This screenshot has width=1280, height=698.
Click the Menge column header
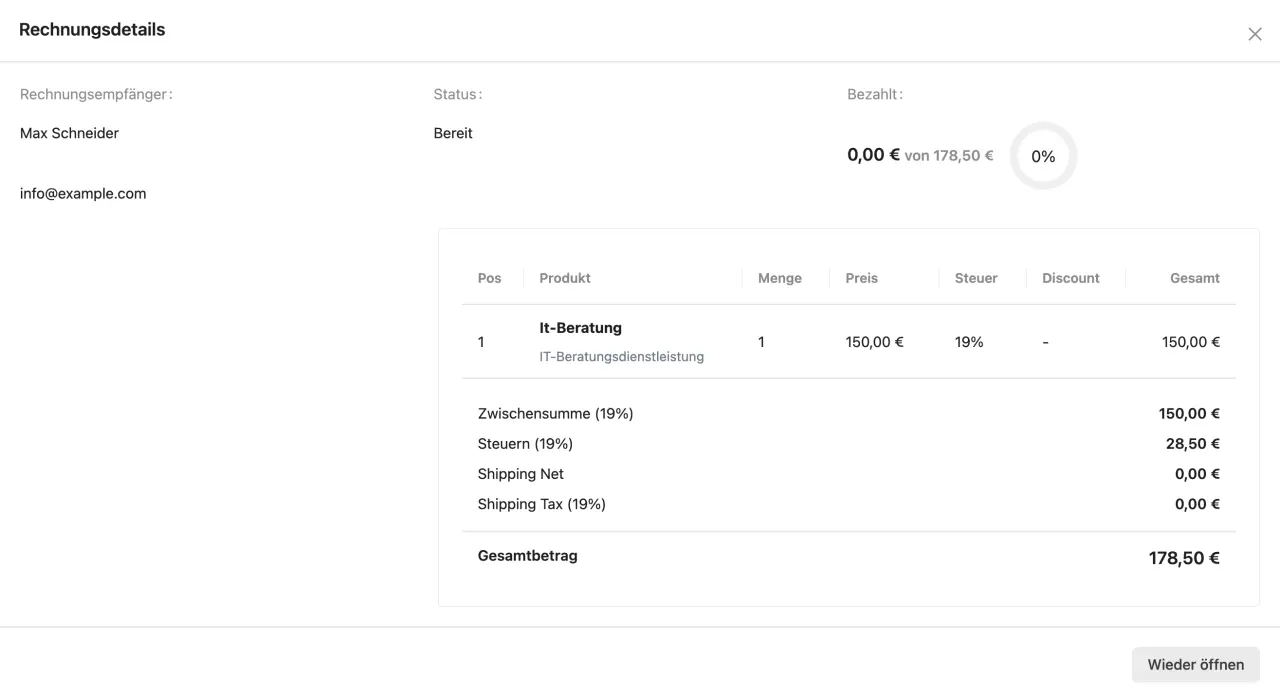pos(779,278)
